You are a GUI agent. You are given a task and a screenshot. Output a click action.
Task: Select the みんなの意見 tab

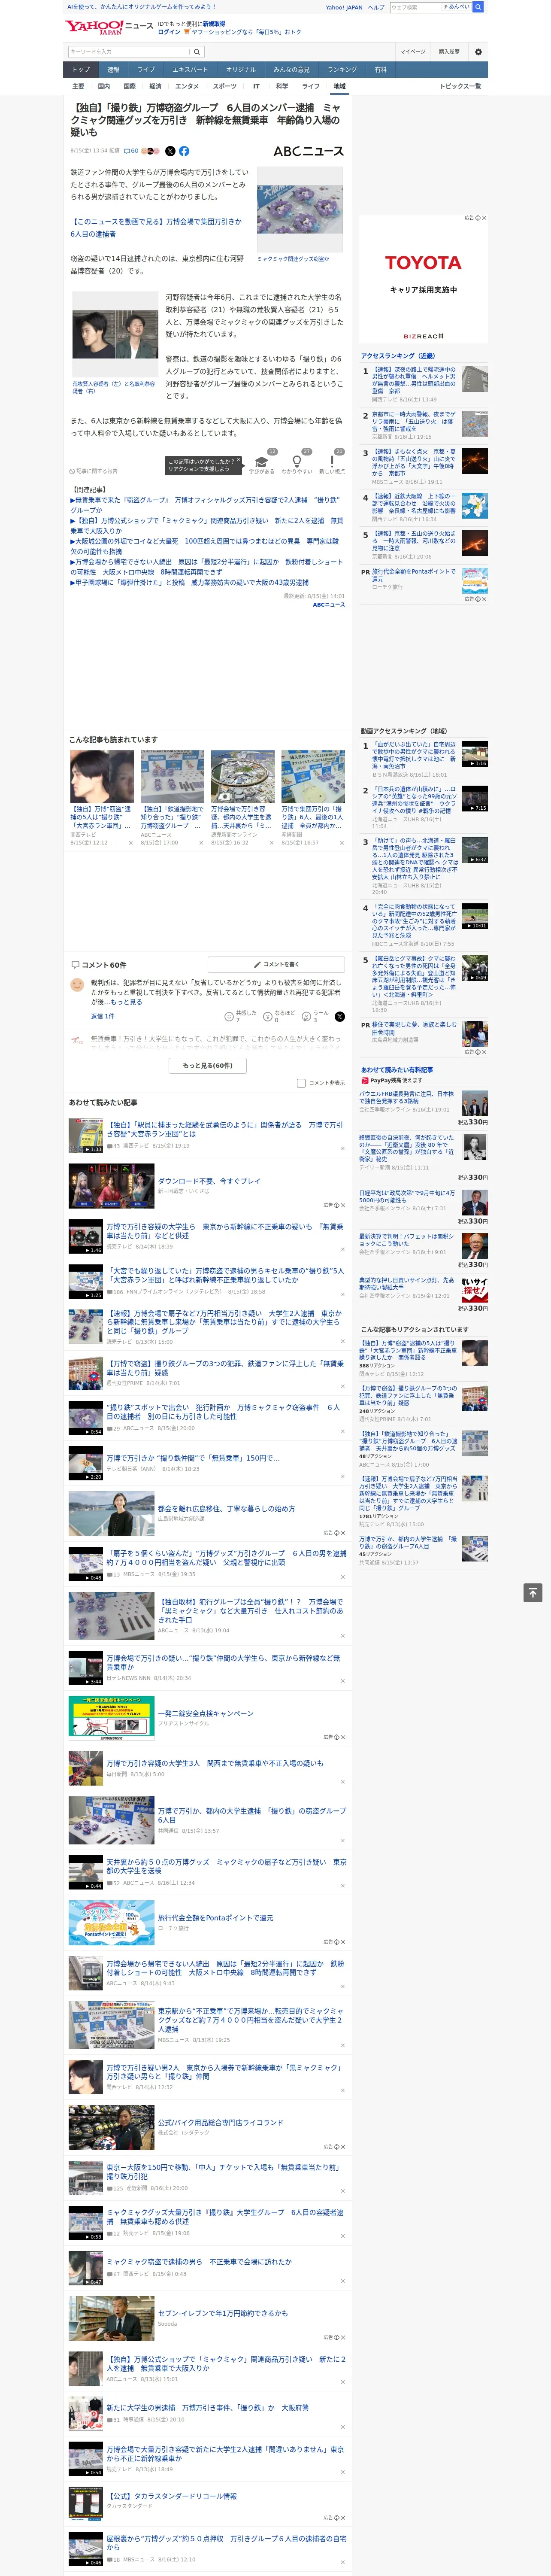click(292, 70)
